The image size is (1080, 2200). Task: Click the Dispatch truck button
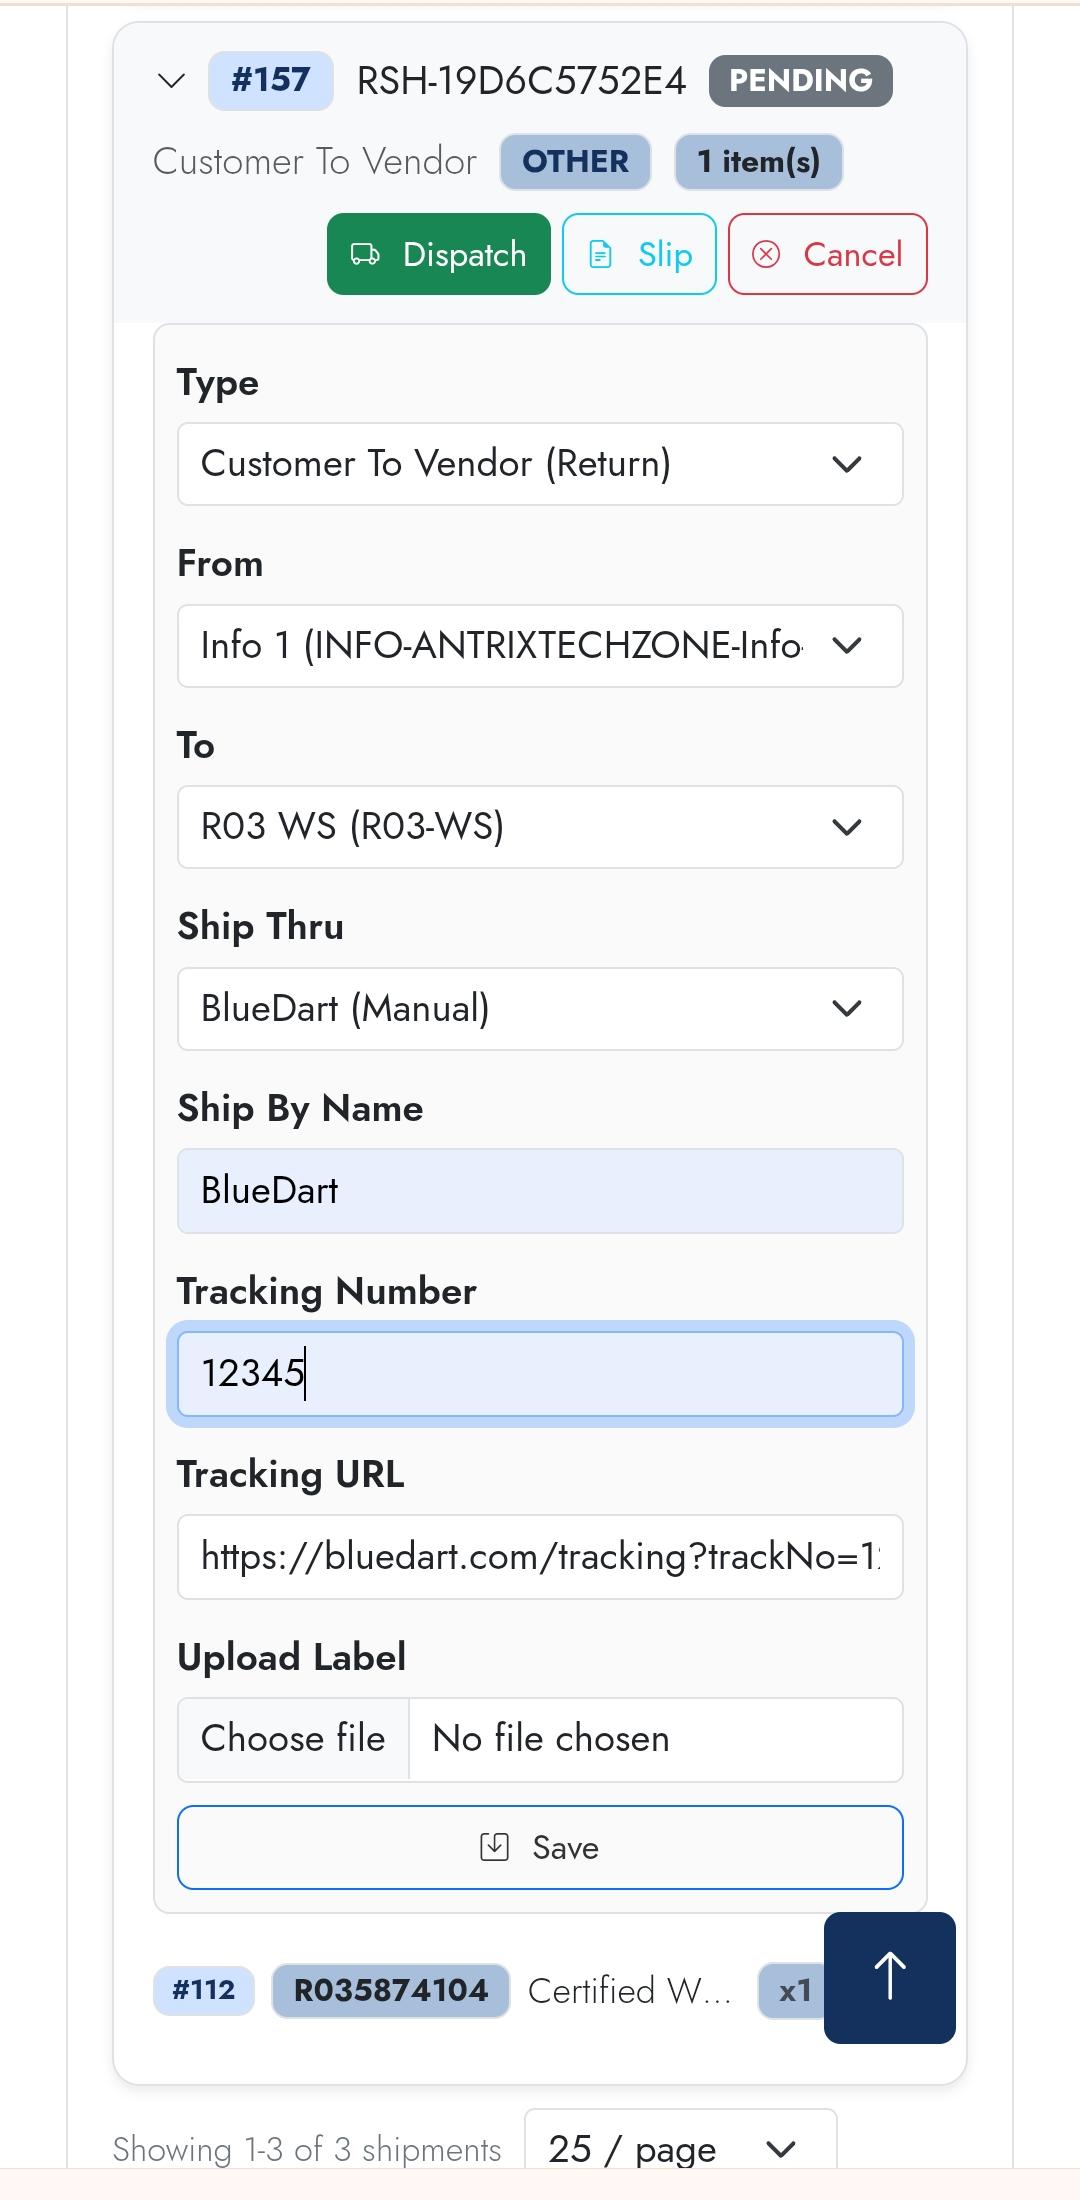(438, 254)
